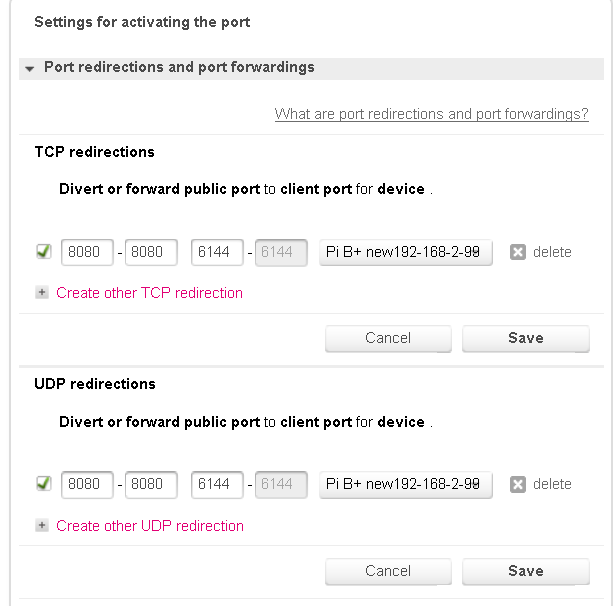Click UDP client port start field 6144
The height and width of the screenshot is (606, 613).
click(218, 484)
